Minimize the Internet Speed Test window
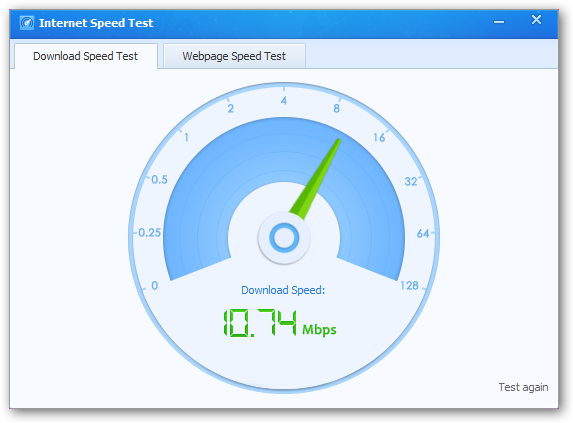The height and width of the screenshot is (423, 573). tap(499, 22)
